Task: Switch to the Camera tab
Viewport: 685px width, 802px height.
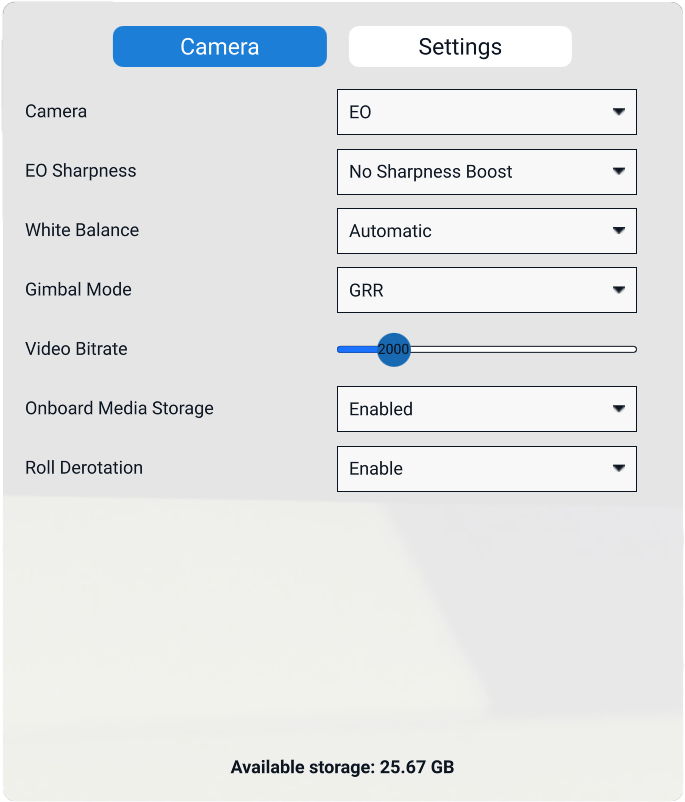Action: click(x=220, y=47)
